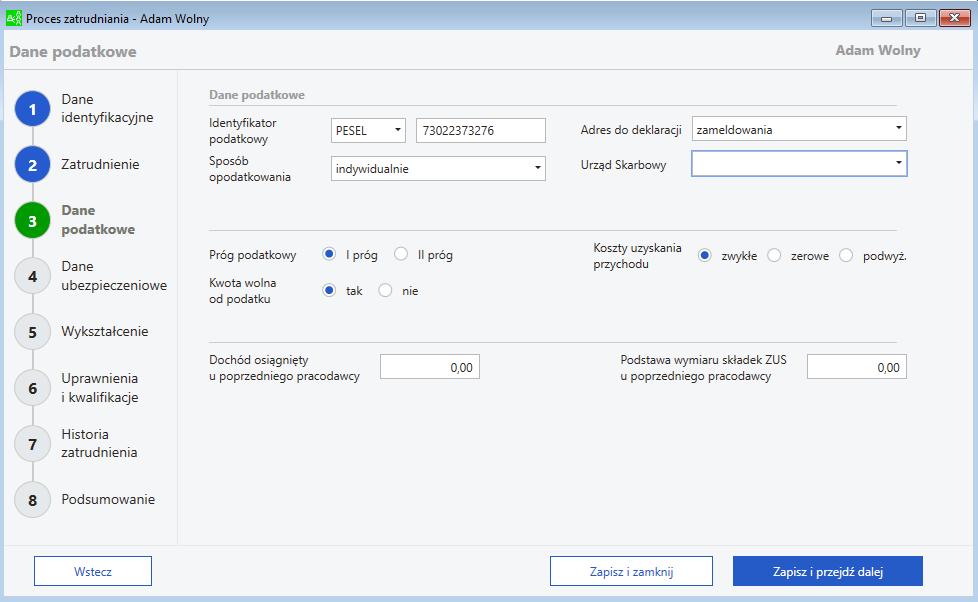The width and height of the screenshot is (978, 602).
Task: Open the Urząd Skarbowy dropdown
Action: tap(799, 163)
